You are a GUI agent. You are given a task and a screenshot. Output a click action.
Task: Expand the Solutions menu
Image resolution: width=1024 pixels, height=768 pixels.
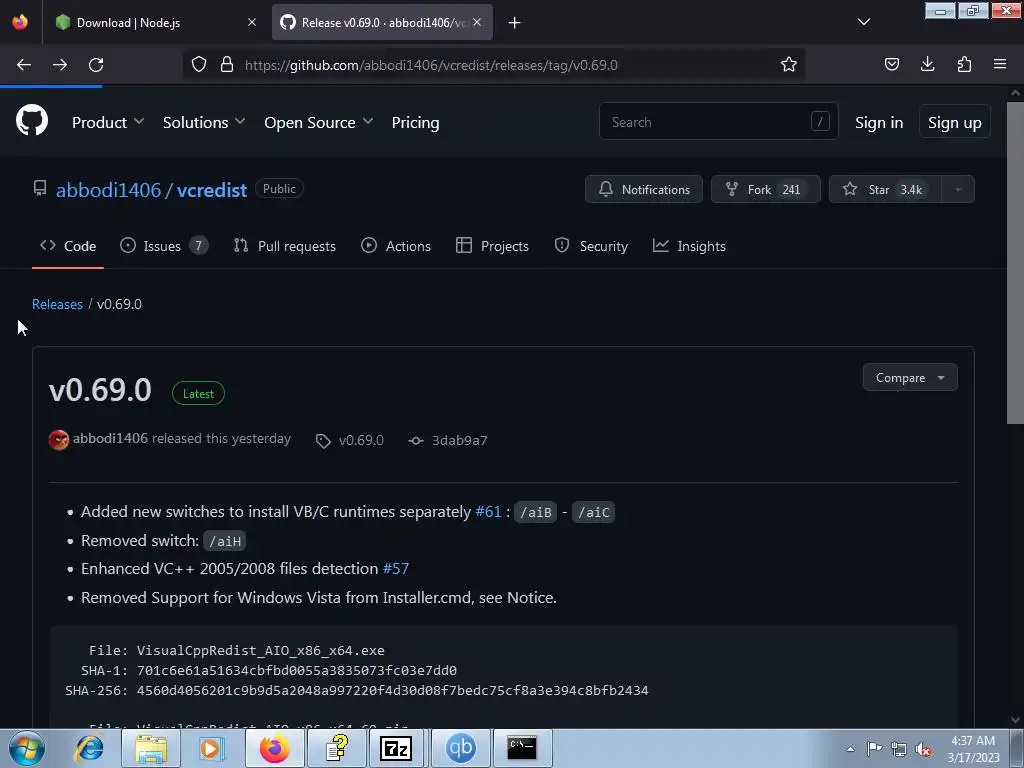tap(204, 122)
